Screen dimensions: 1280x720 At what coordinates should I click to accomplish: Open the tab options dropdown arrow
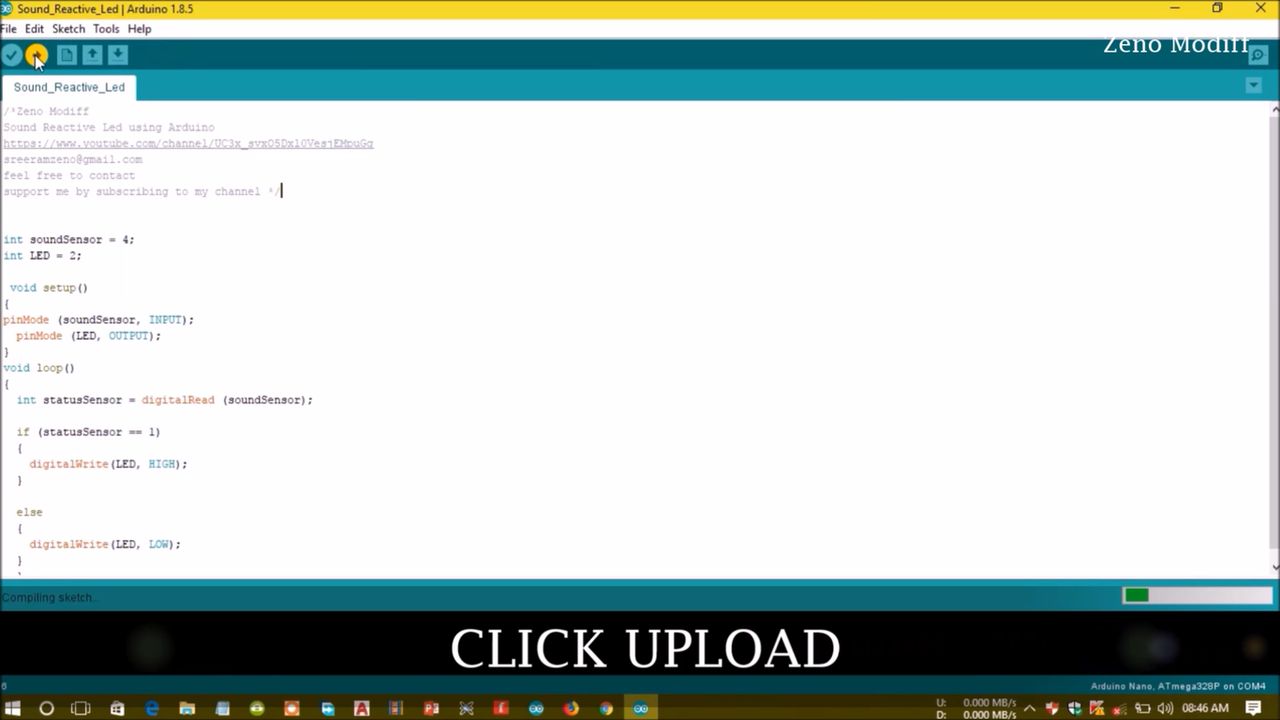[x=1253, y=86]
